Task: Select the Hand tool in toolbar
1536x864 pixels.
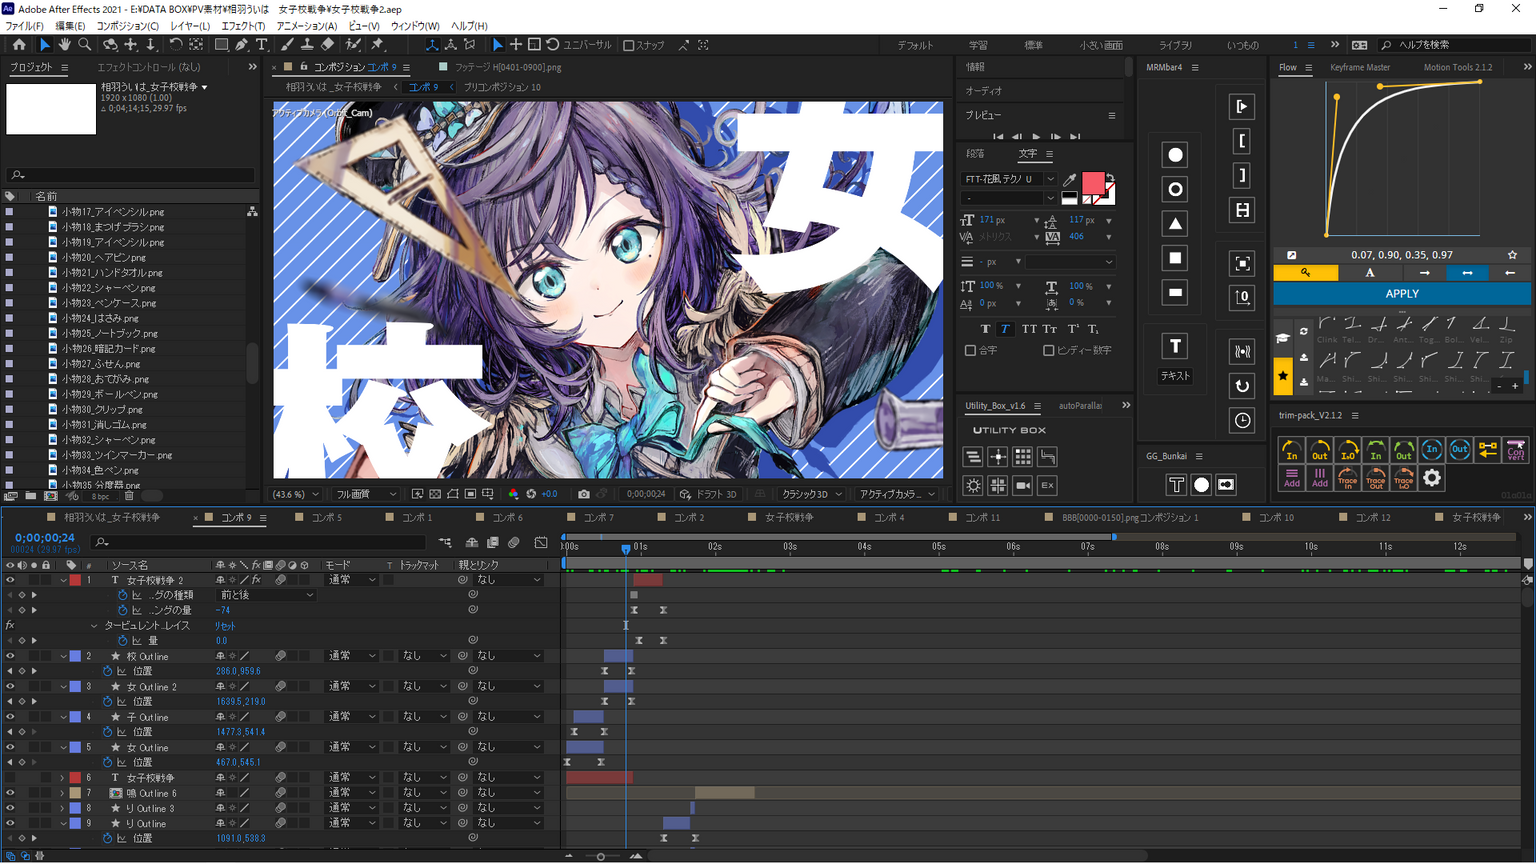Action: pyautogui.click(x=64, y=45)
